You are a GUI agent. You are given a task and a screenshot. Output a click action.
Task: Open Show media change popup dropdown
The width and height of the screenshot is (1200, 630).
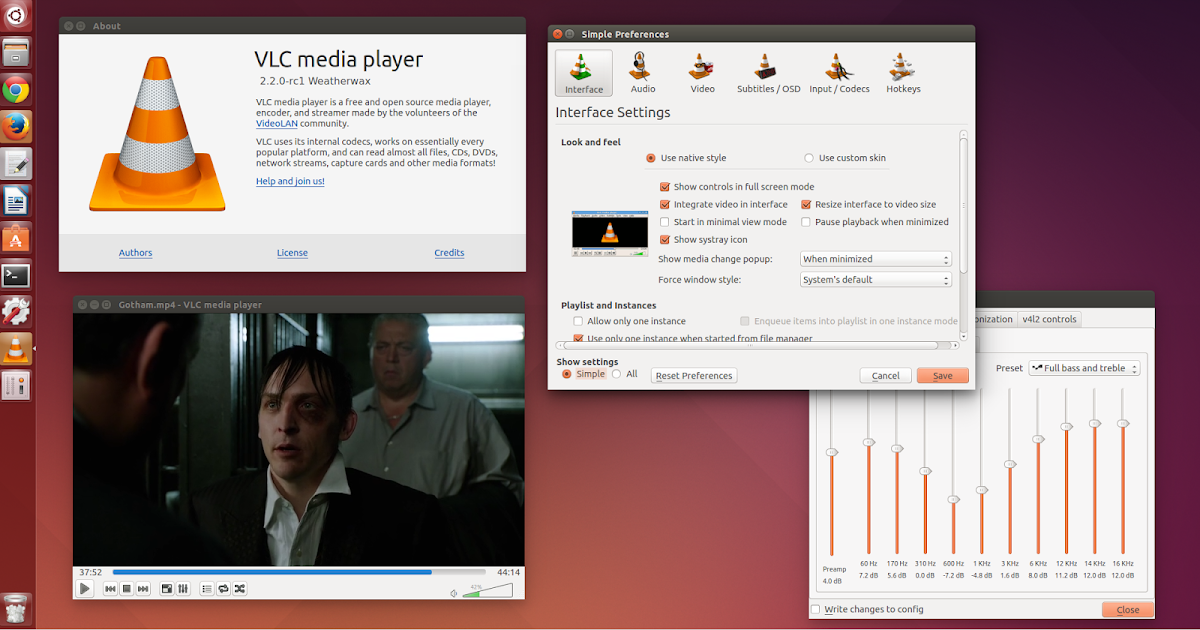click(876, 259)
